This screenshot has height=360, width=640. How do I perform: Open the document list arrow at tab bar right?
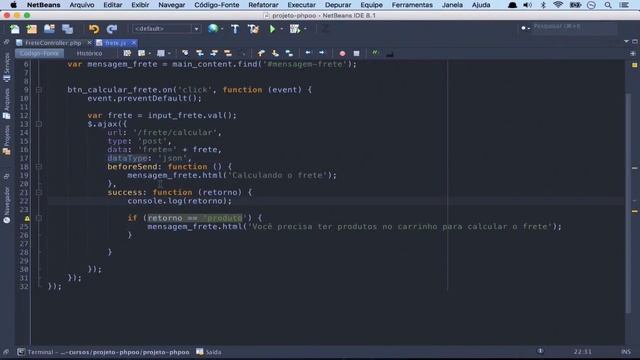(x=626, y=42)
